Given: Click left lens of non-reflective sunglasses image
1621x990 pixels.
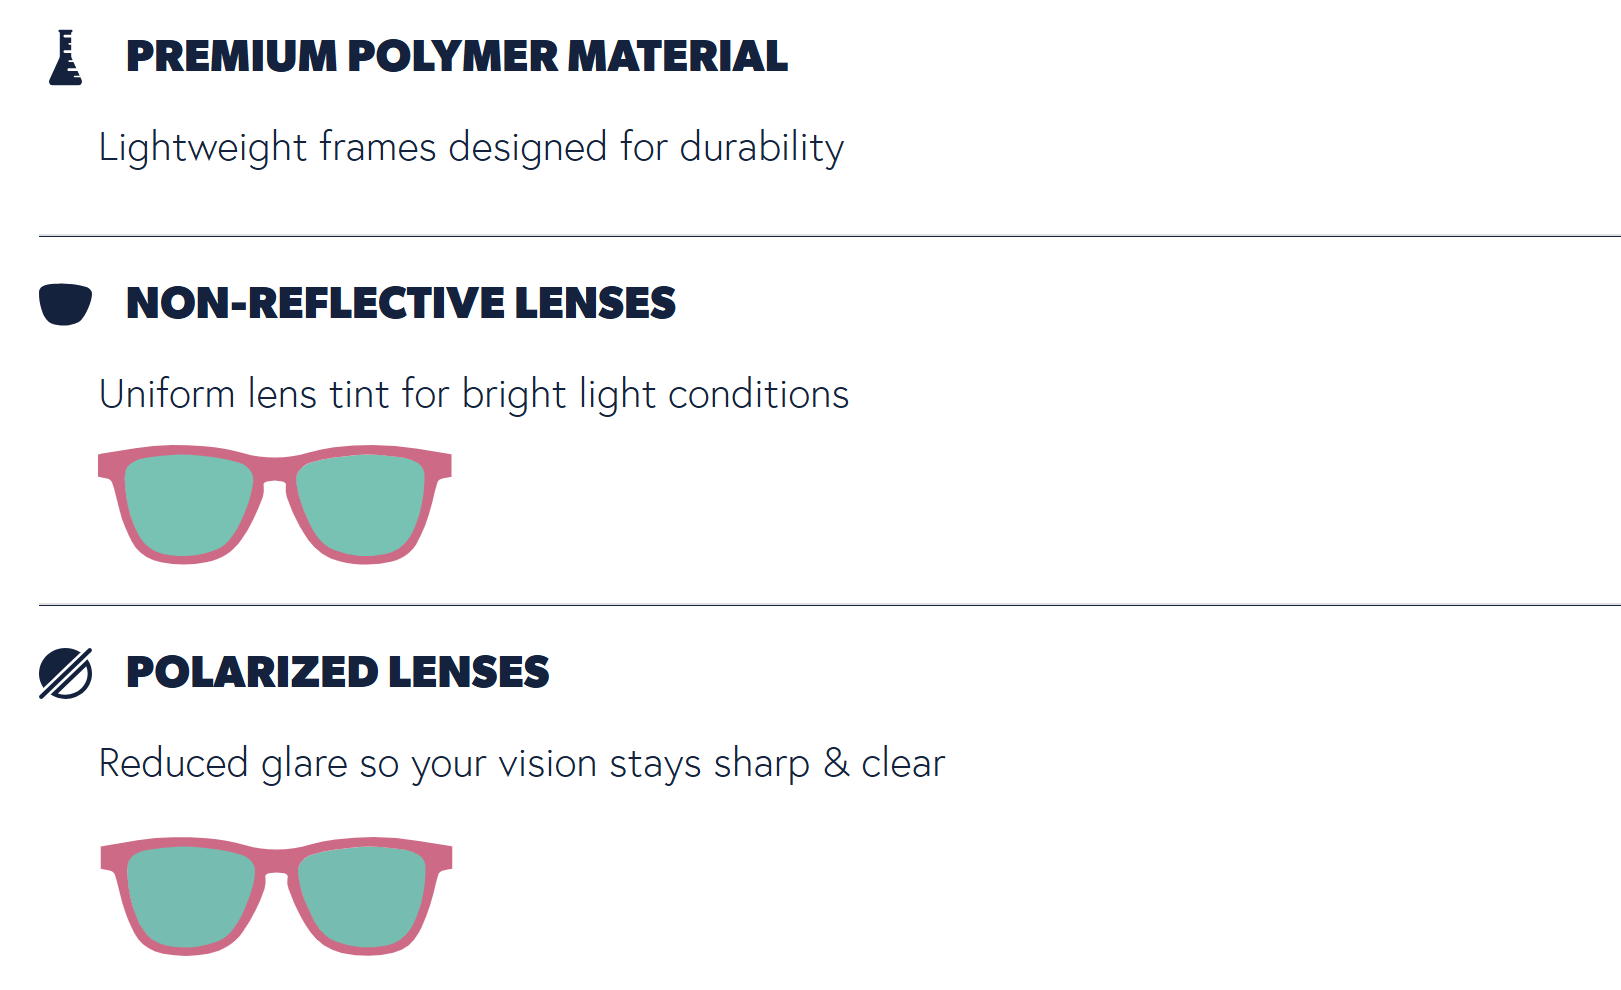Looking at the screenshot, I should 188,504.
